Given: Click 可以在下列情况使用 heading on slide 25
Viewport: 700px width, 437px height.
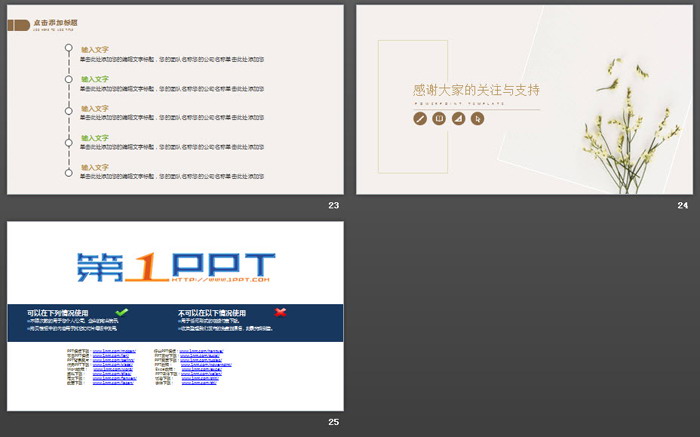Looking at the screenshot, I should click(58, 313).
